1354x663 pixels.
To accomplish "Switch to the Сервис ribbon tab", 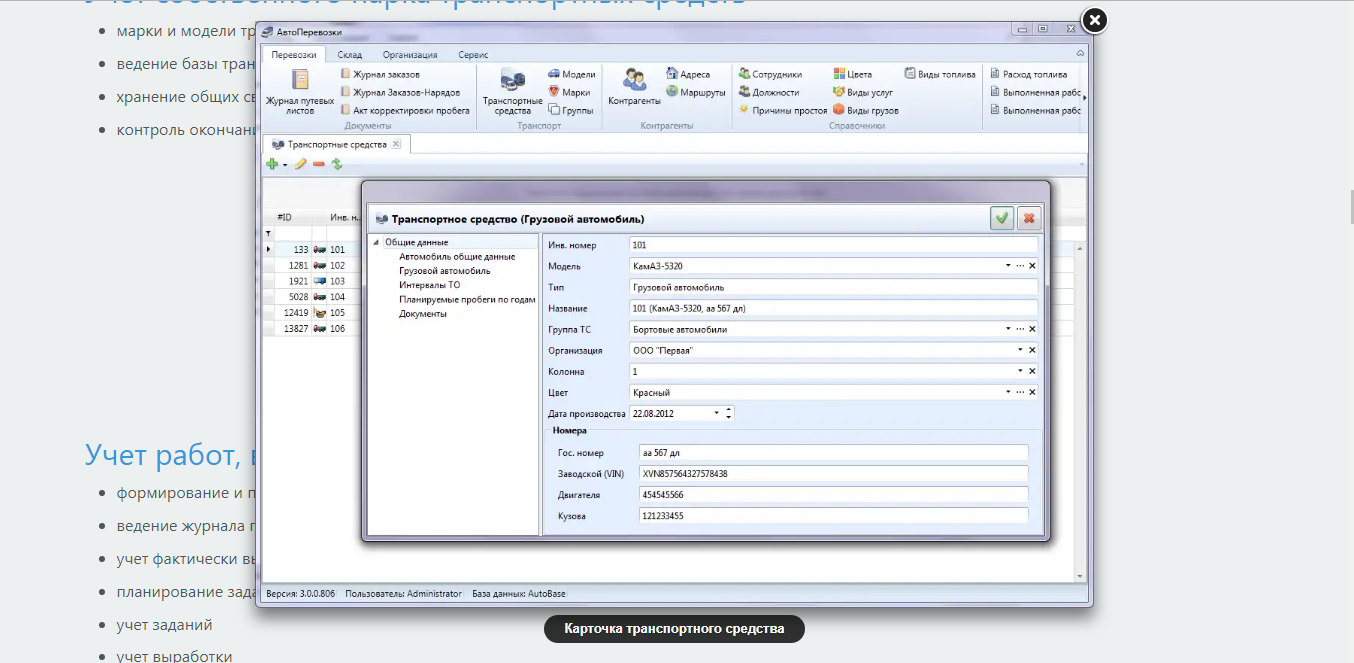I will [473, 55].
